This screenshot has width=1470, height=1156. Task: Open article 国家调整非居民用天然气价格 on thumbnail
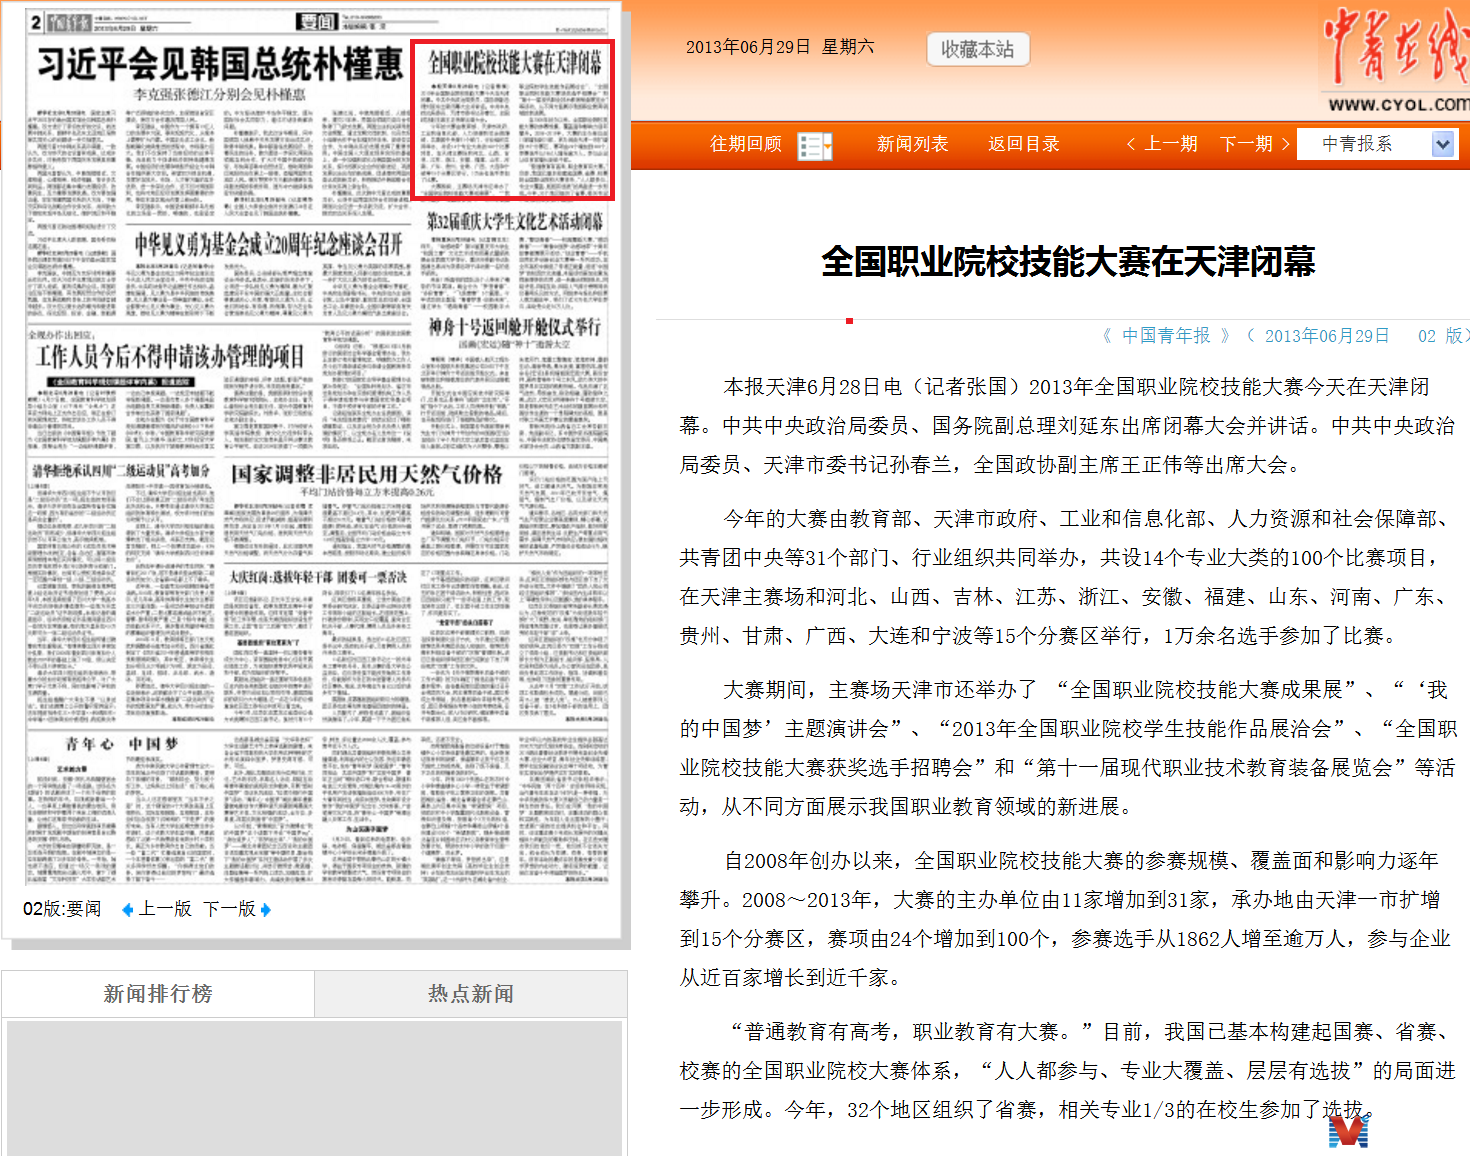(366, 475)
